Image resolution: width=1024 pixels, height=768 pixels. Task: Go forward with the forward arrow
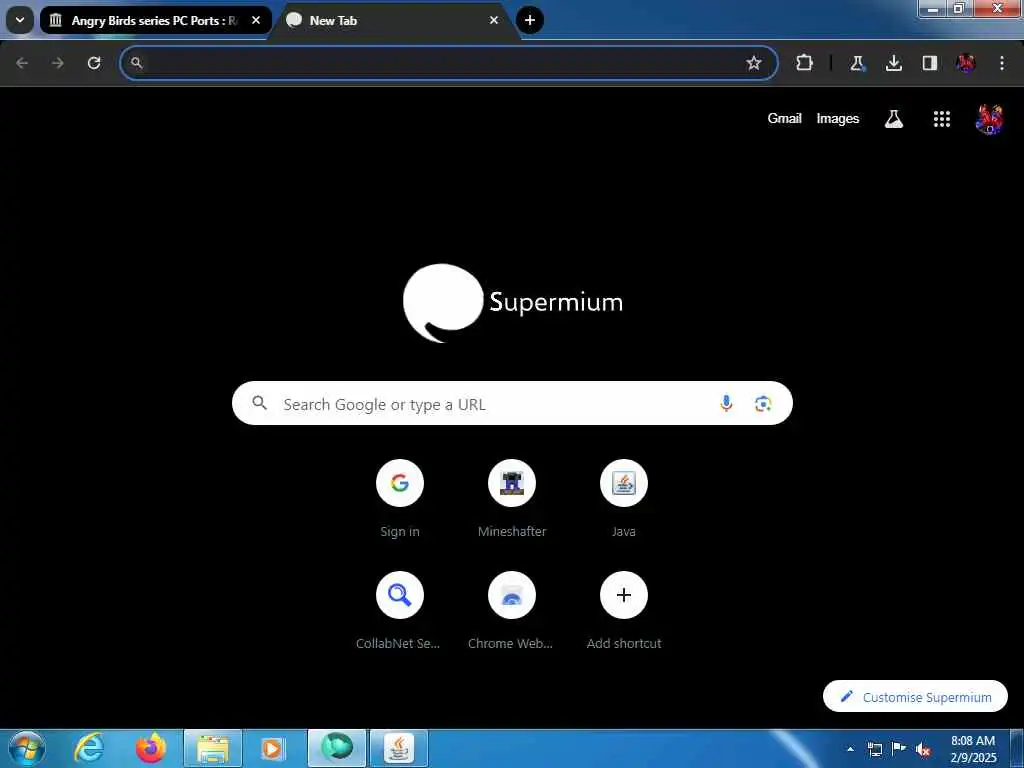tap(58, 63)
